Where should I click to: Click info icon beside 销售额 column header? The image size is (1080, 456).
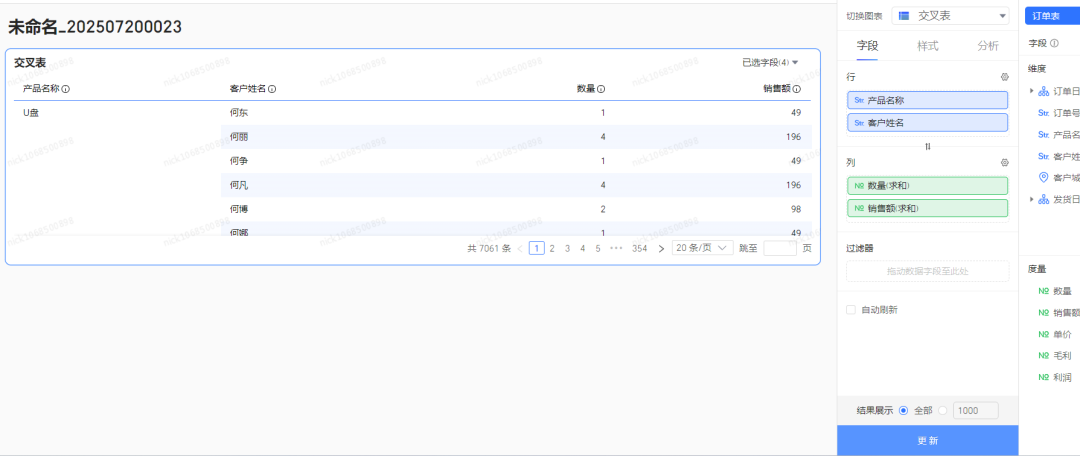797,89
